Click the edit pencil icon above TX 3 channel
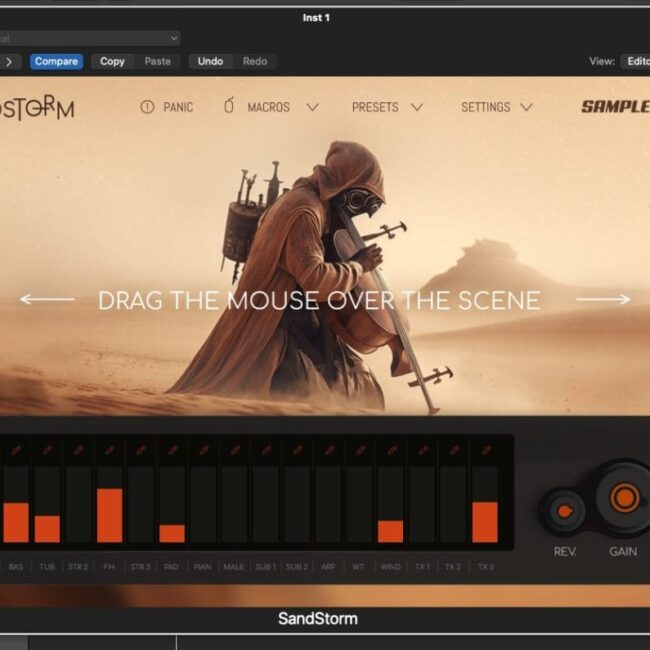This screenshot has width=650, height=650. 485,451
